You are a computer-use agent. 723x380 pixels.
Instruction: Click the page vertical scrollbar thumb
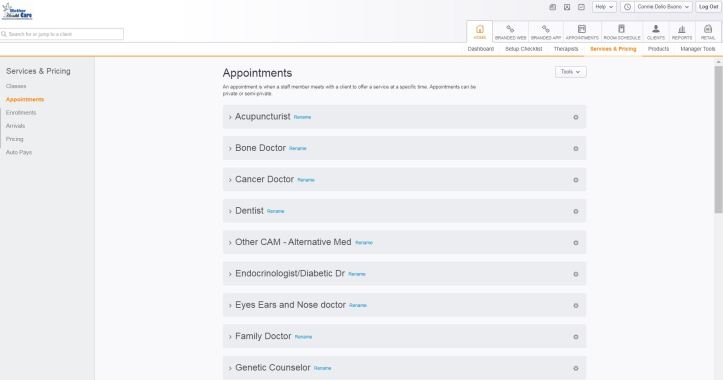718,139
